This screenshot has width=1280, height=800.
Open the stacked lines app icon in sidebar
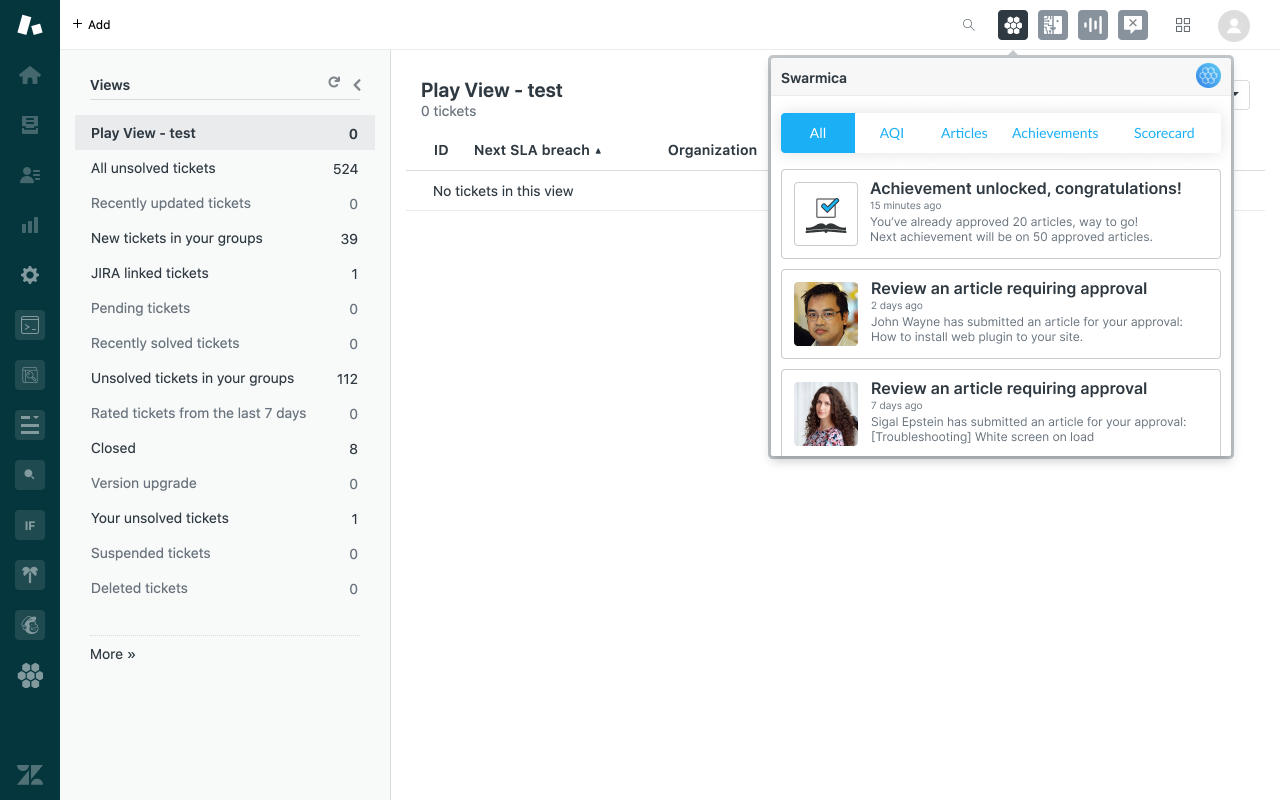[30, 425]
